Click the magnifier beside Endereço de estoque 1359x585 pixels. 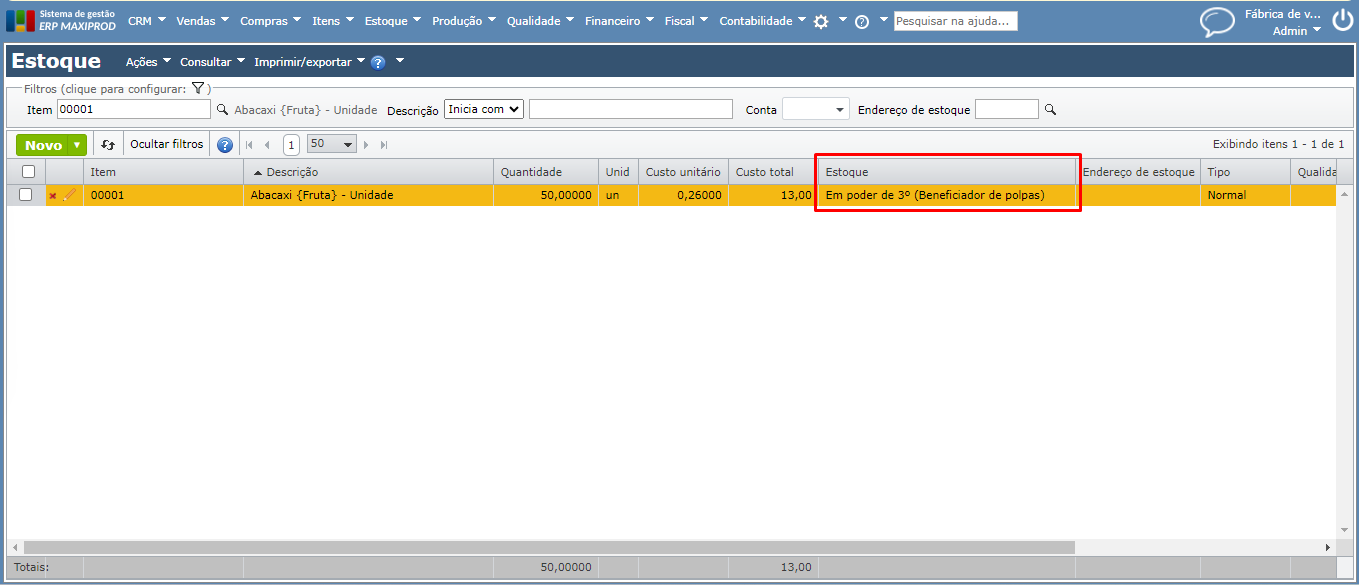tap(1050, 110)
